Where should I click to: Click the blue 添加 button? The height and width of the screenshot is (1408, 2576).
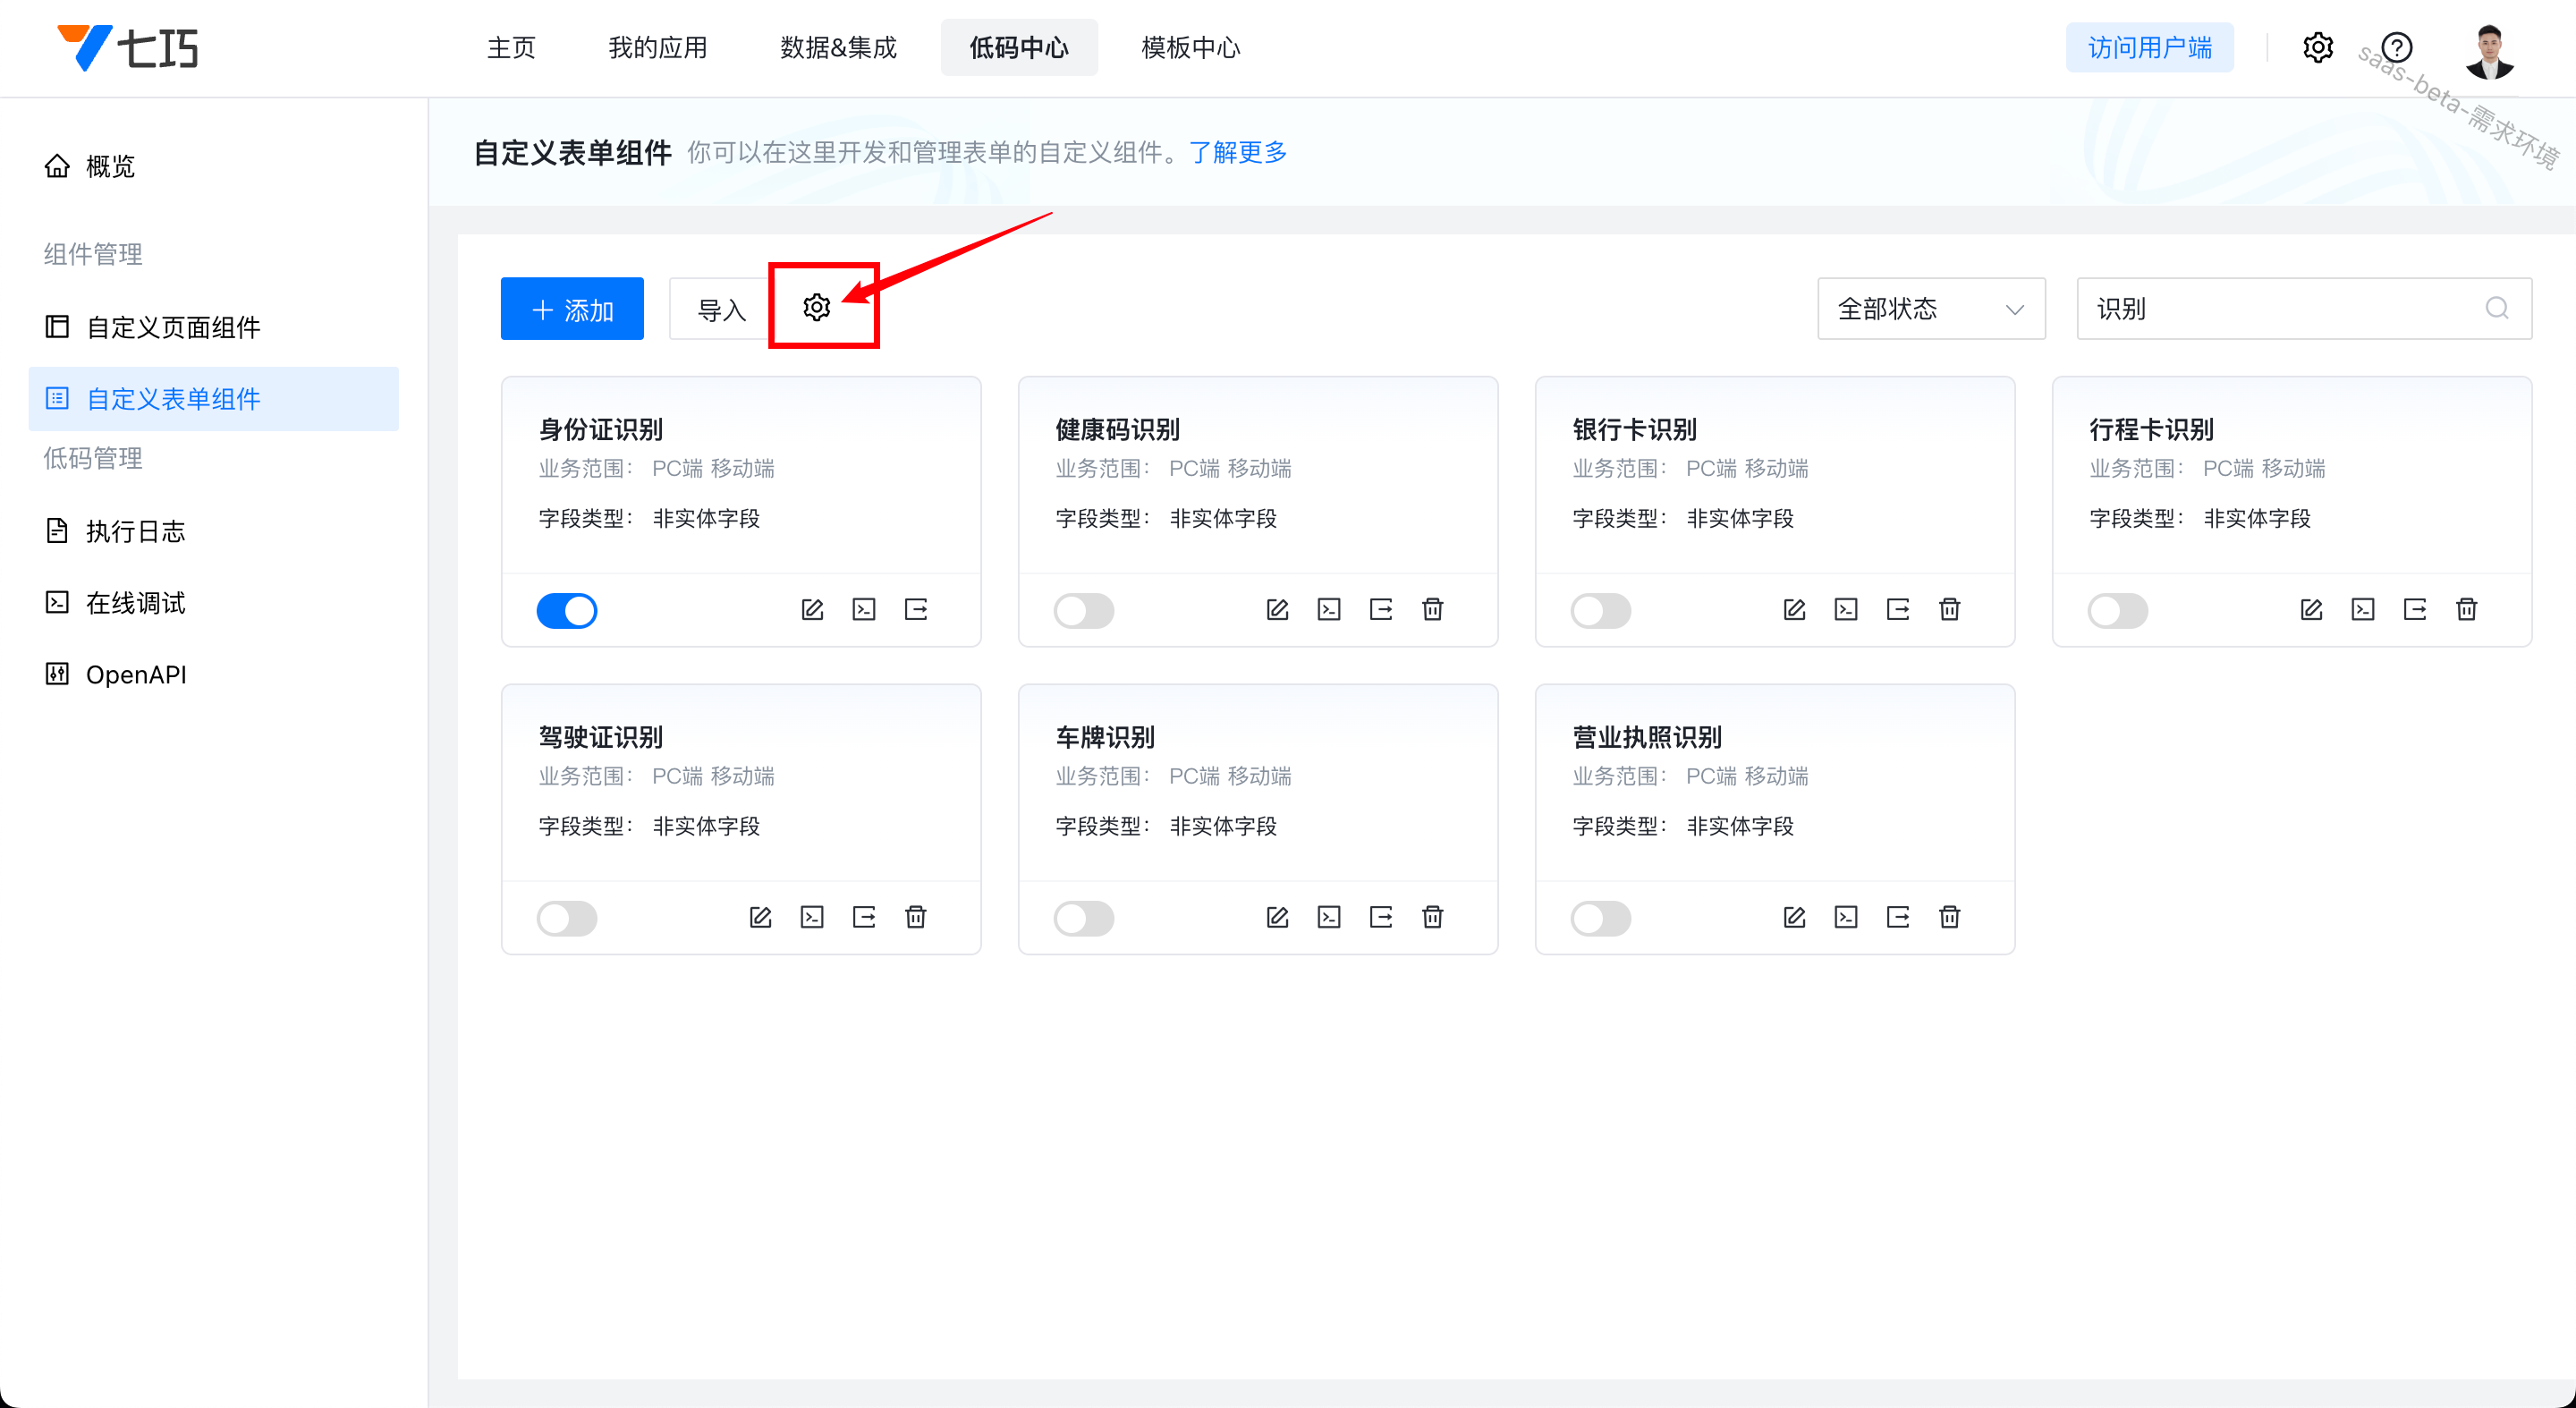(x=572, y=309)
